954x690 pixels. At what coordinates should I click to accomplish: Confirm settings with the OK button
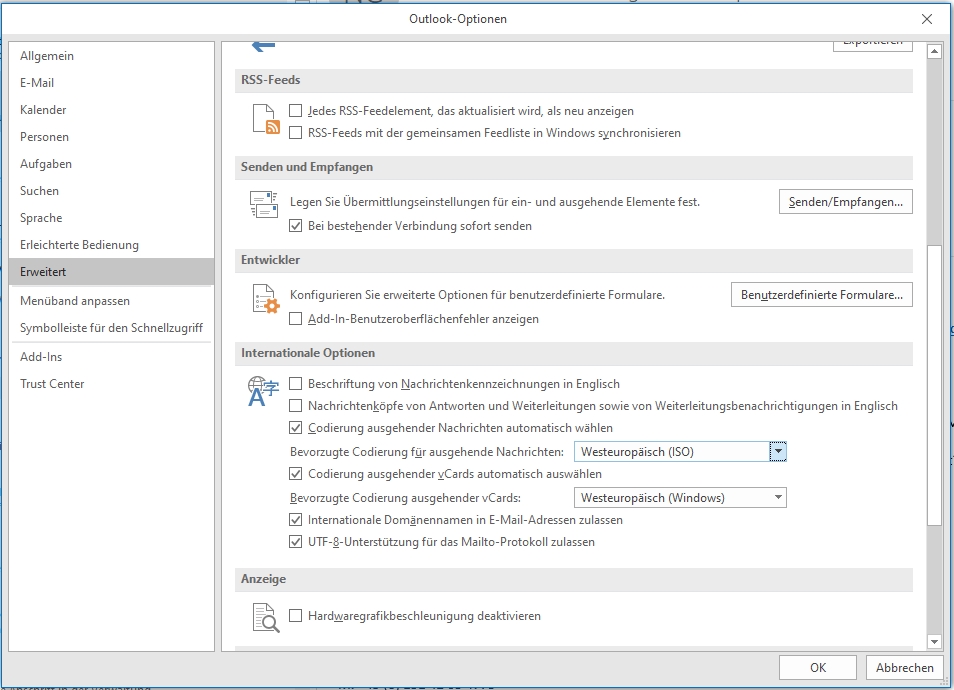tap(818, 667)
